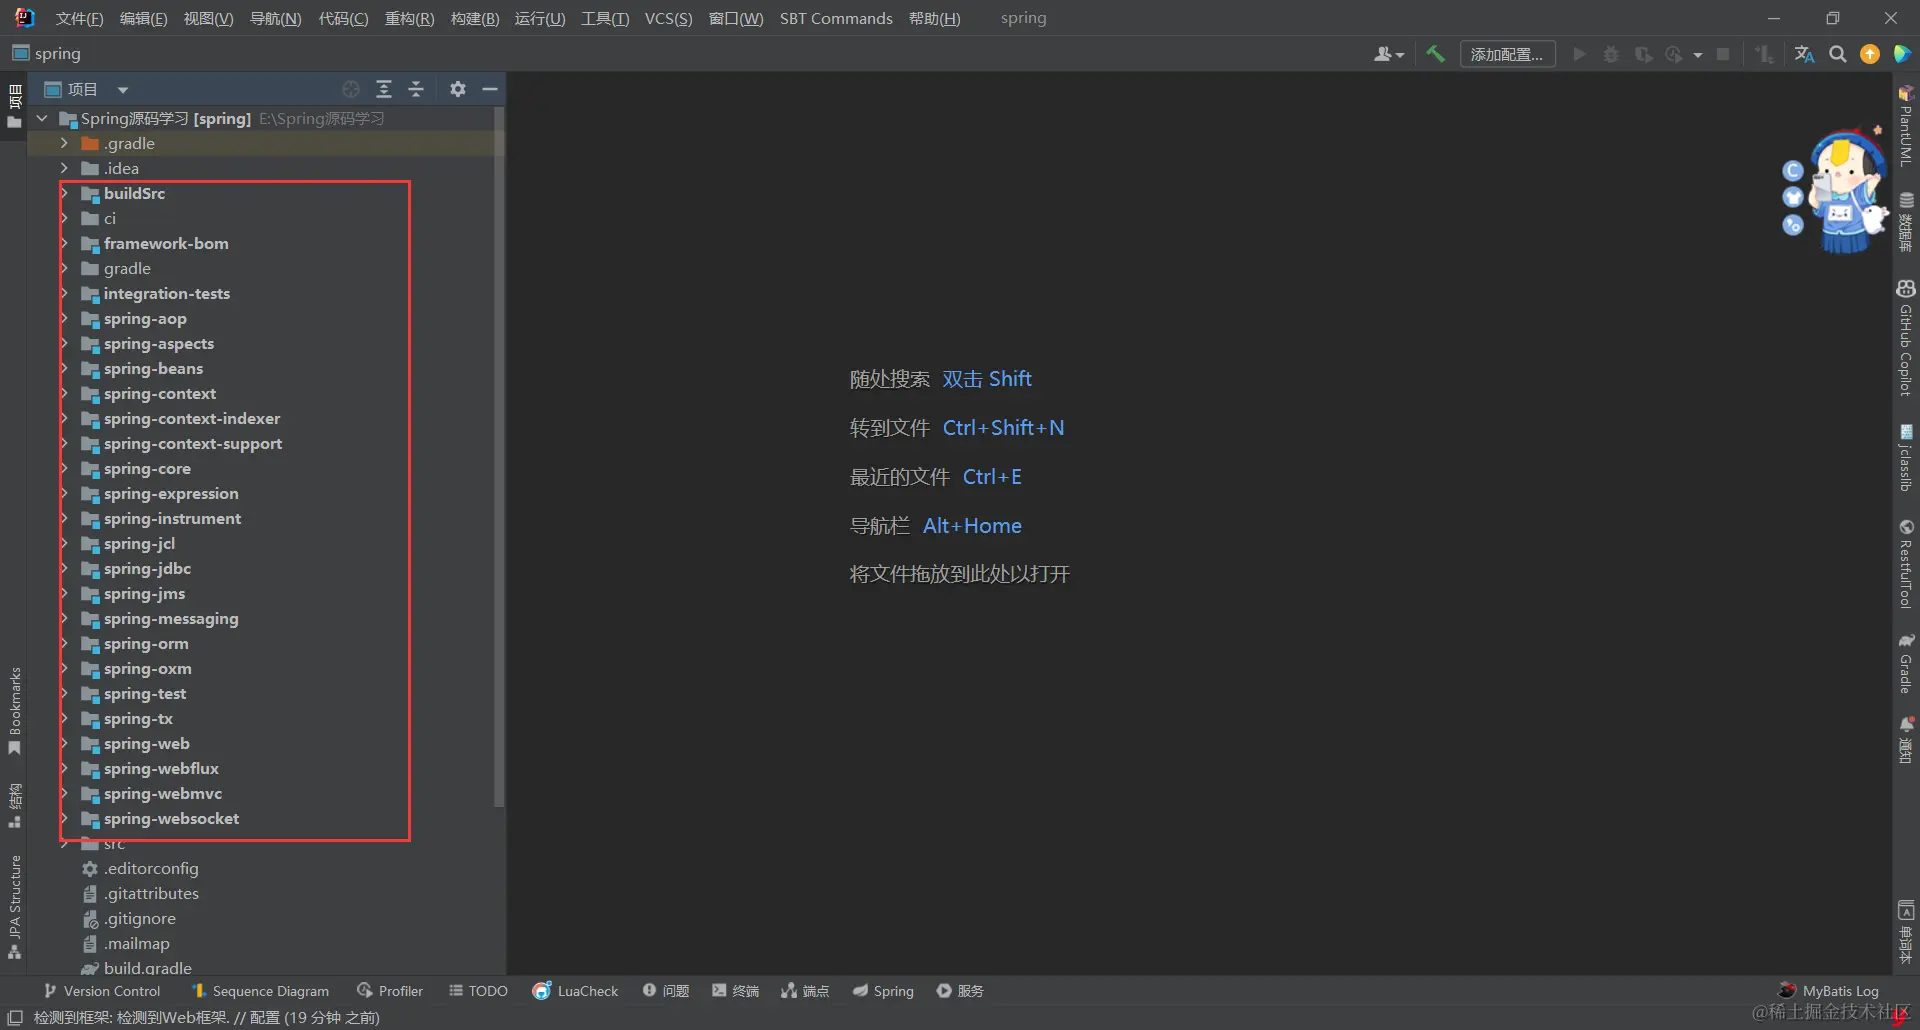Open the Bookmarks side tab
Screen dimensions: 1920x1030
[x=15, y=711]
